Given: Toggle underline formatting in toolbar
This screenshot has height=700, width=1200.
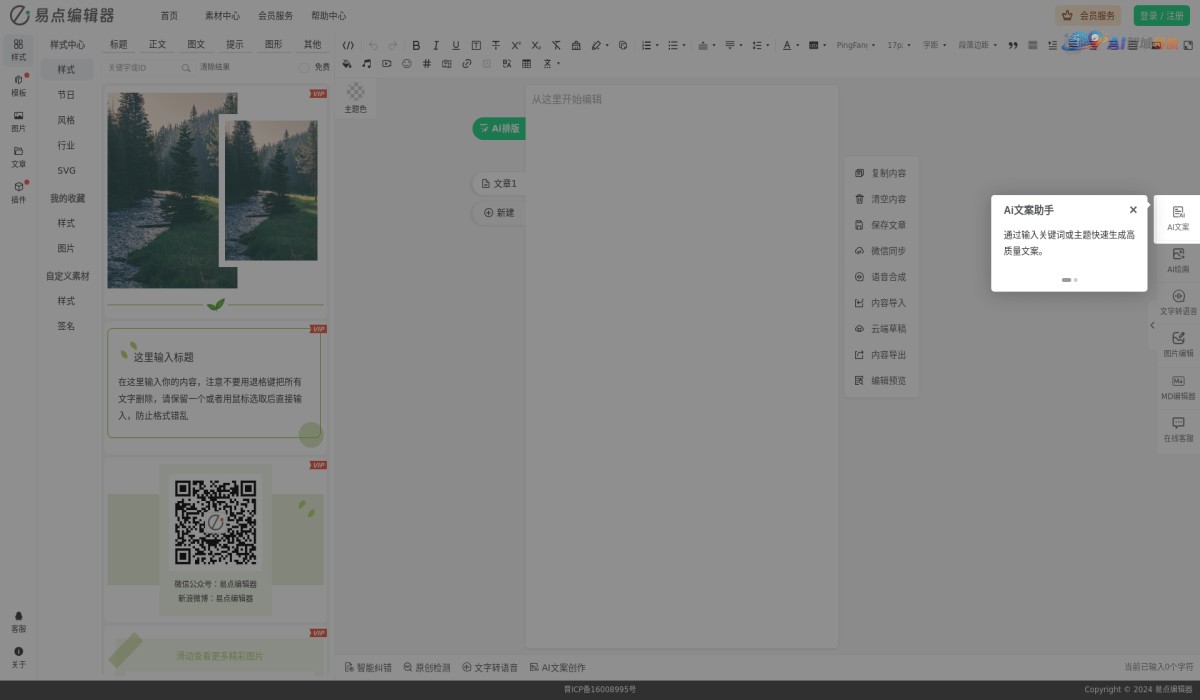Looking at the screenshot, I should click(x=456, y=45).
